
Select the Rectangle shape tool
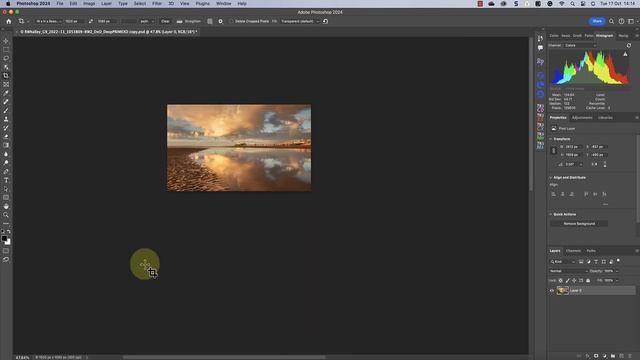point(6,198)
